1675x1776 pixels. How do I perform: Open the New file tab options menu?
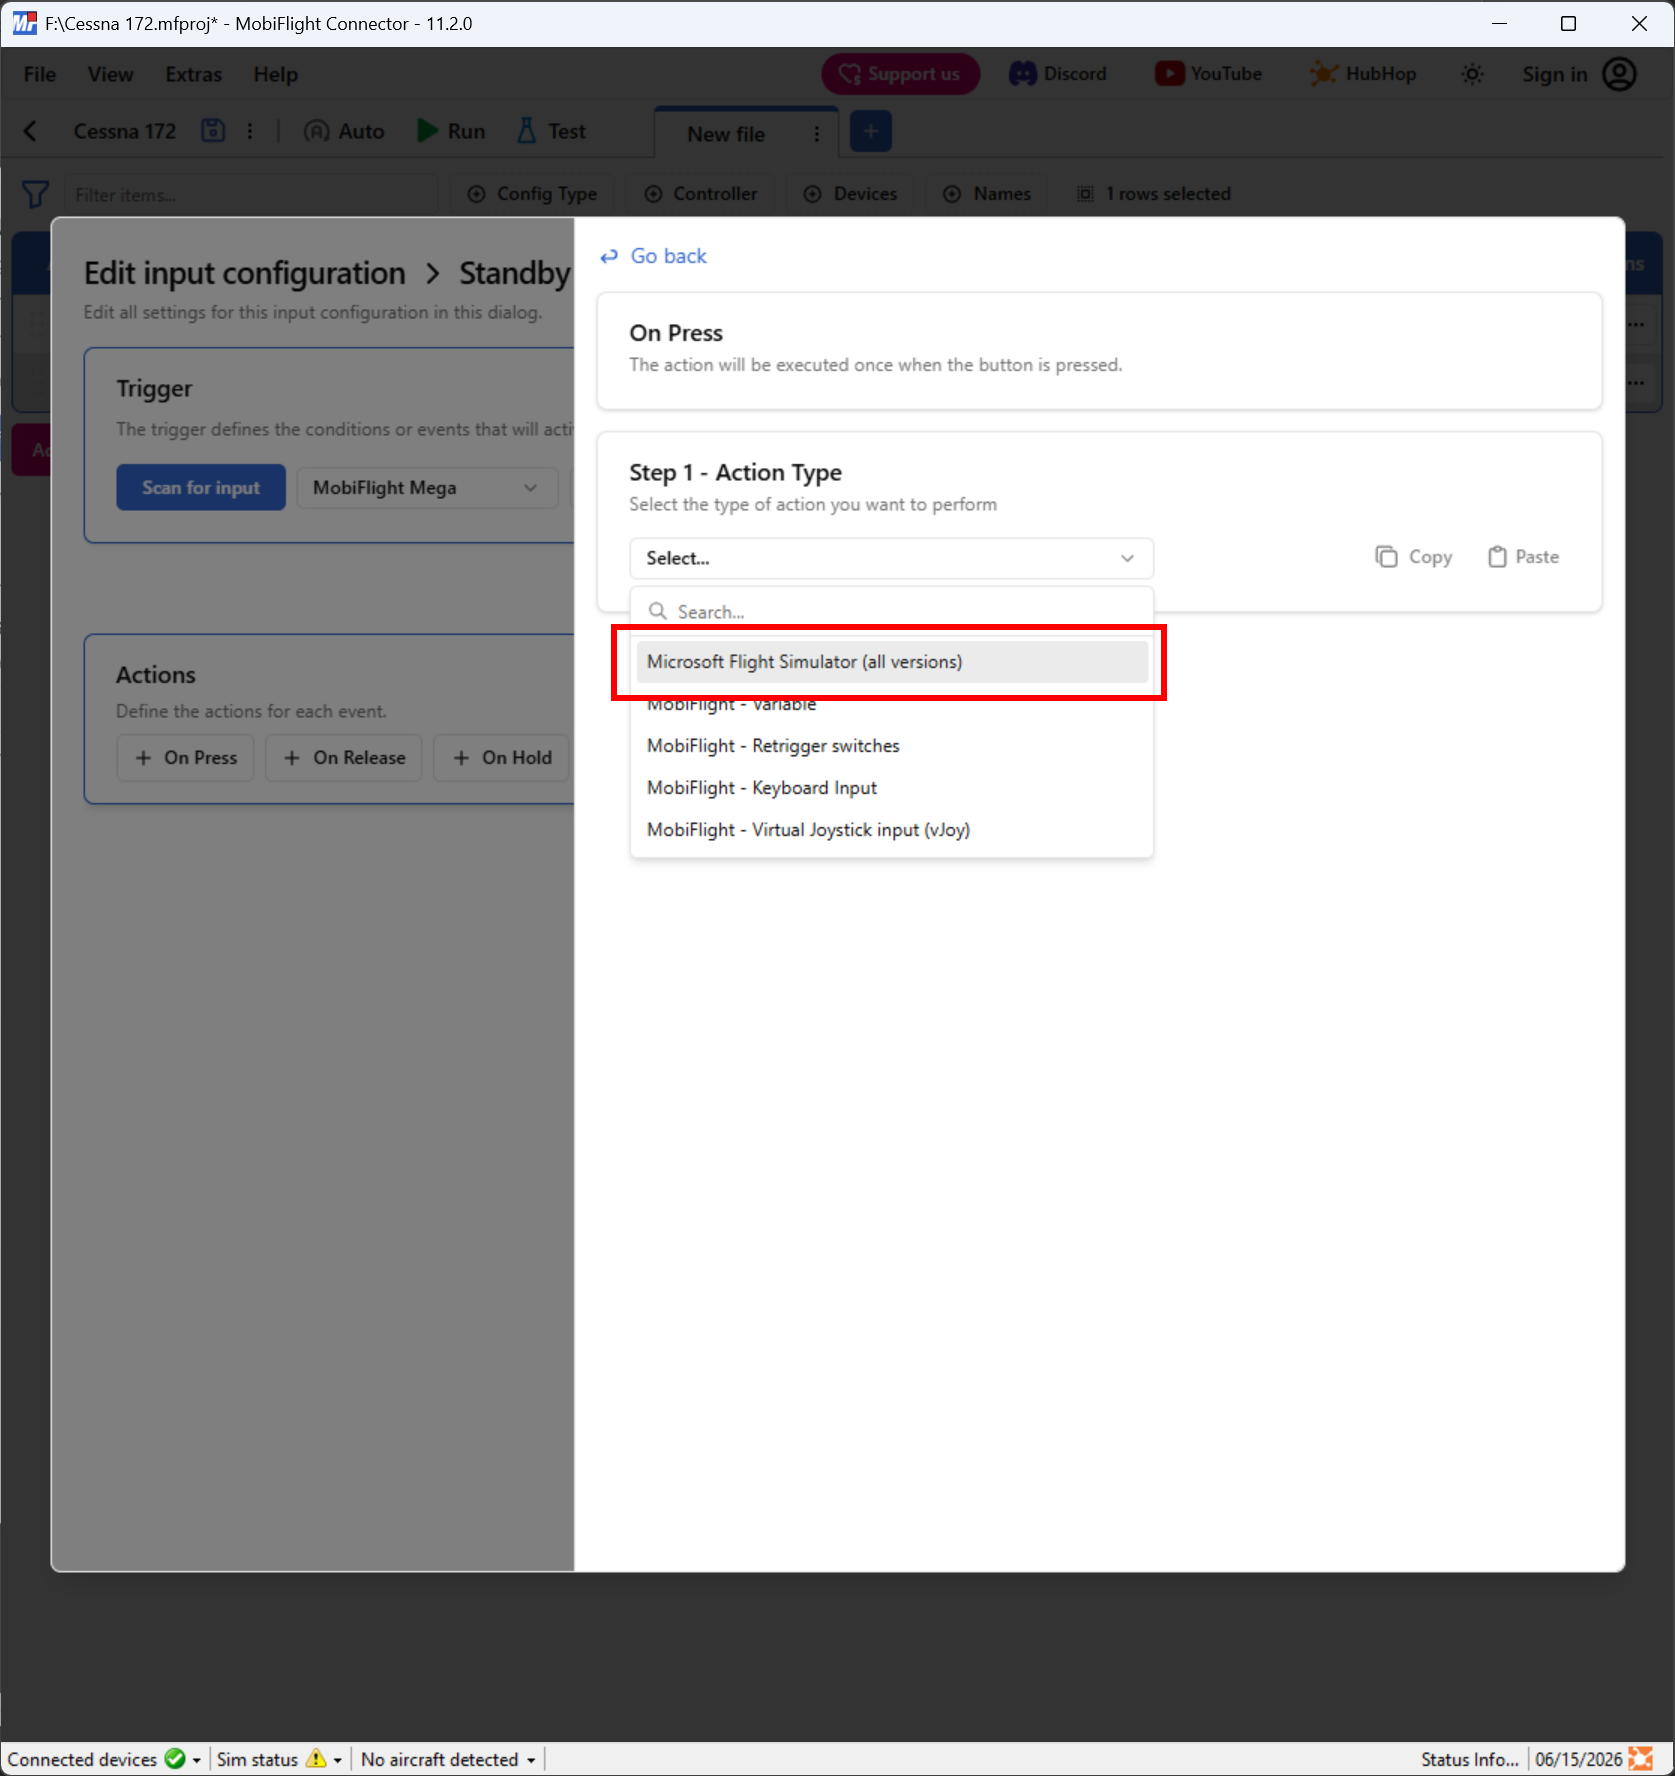[x=817, y=134]
